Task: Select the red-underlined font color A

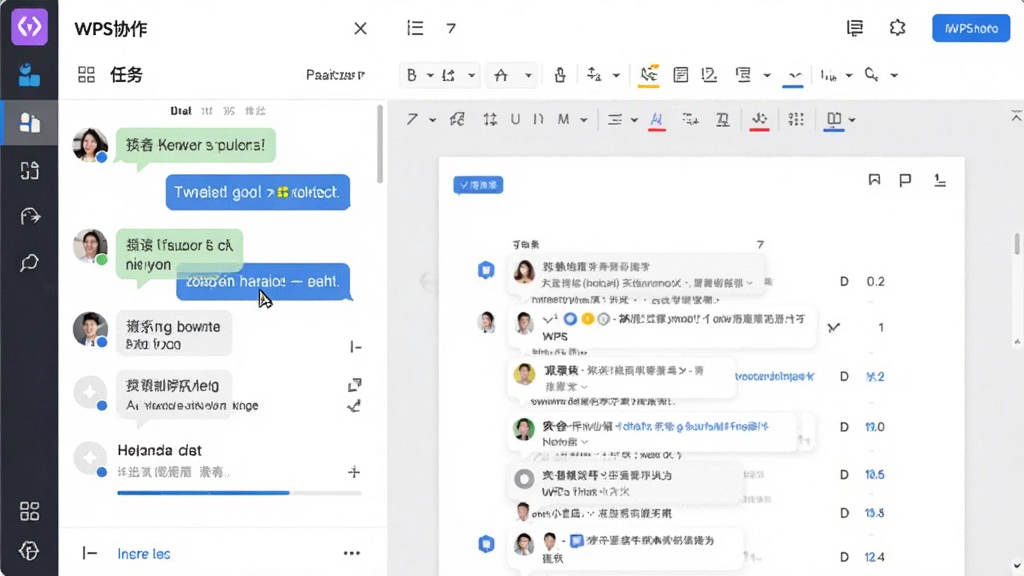Action: pos(656,120)
